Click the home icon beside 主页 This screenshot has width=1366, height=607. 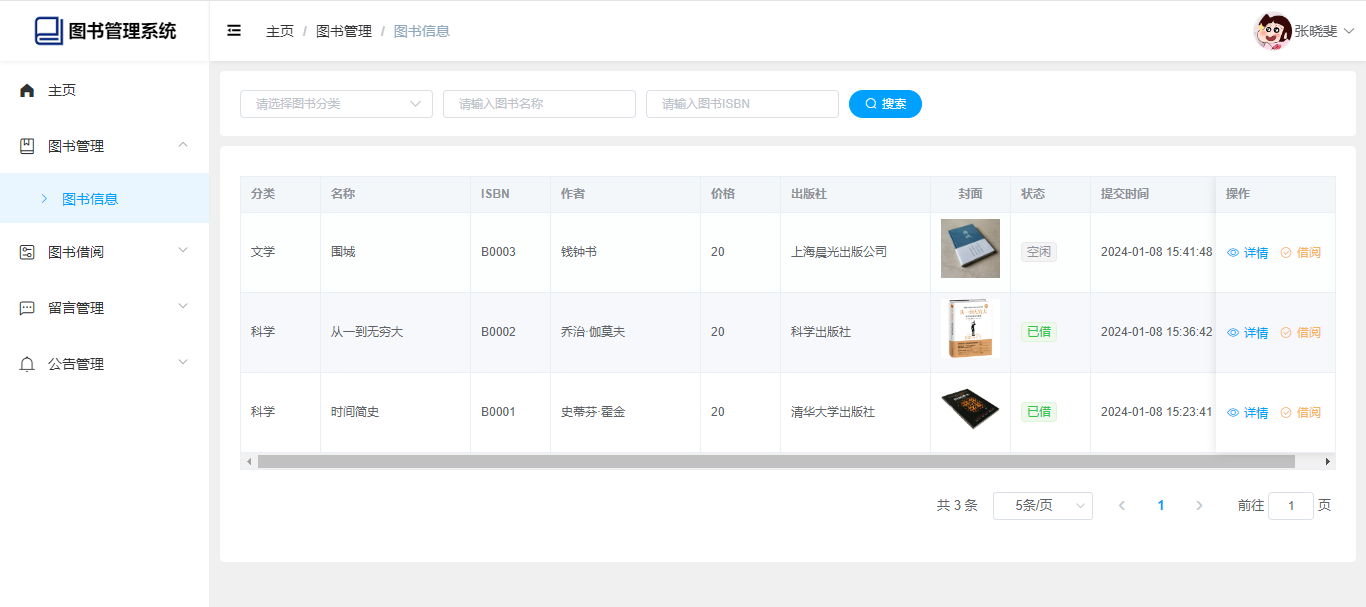[27, 90]
